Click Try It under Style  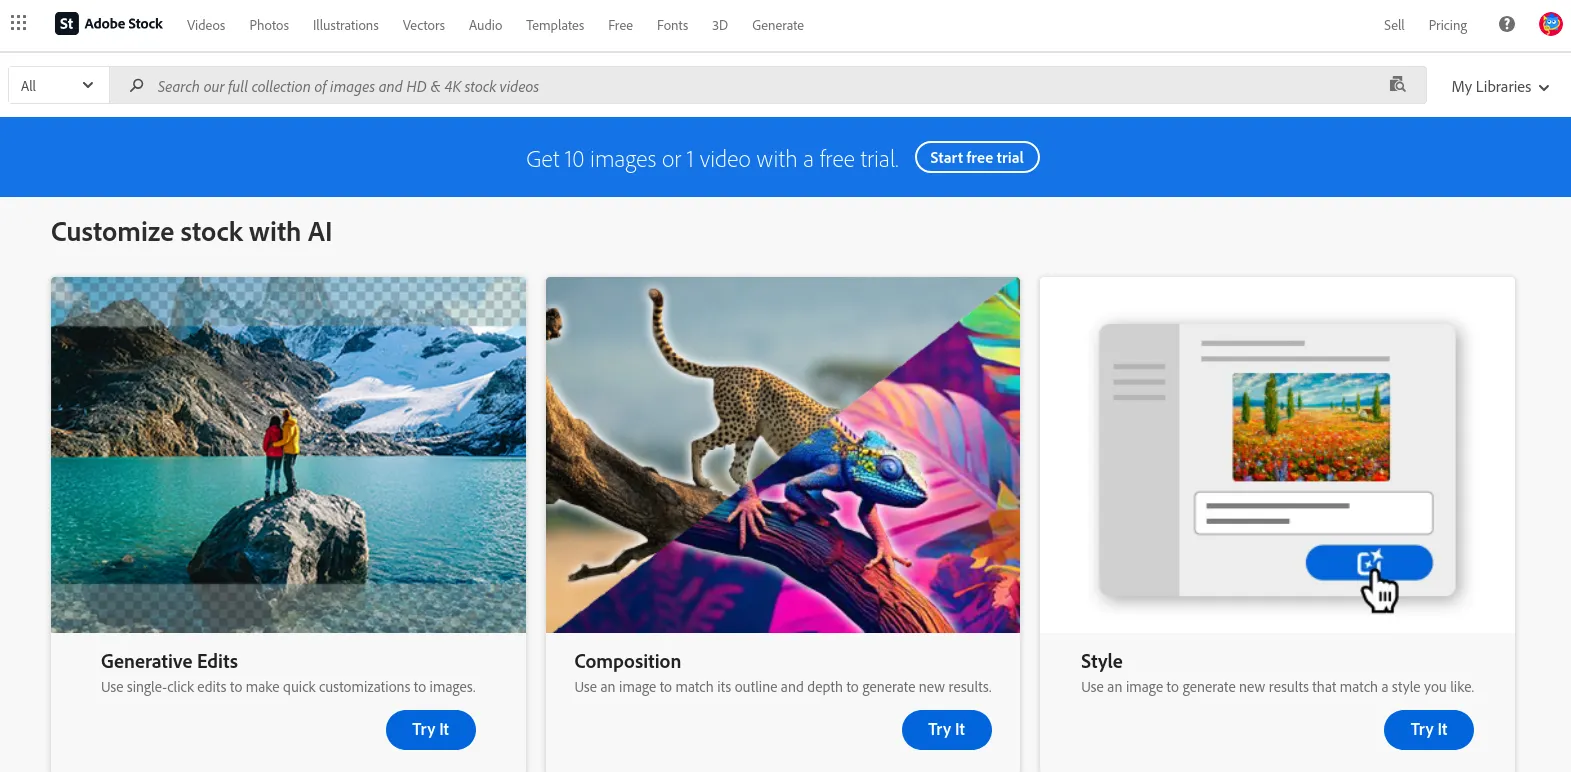click(x=1429, y=730)
